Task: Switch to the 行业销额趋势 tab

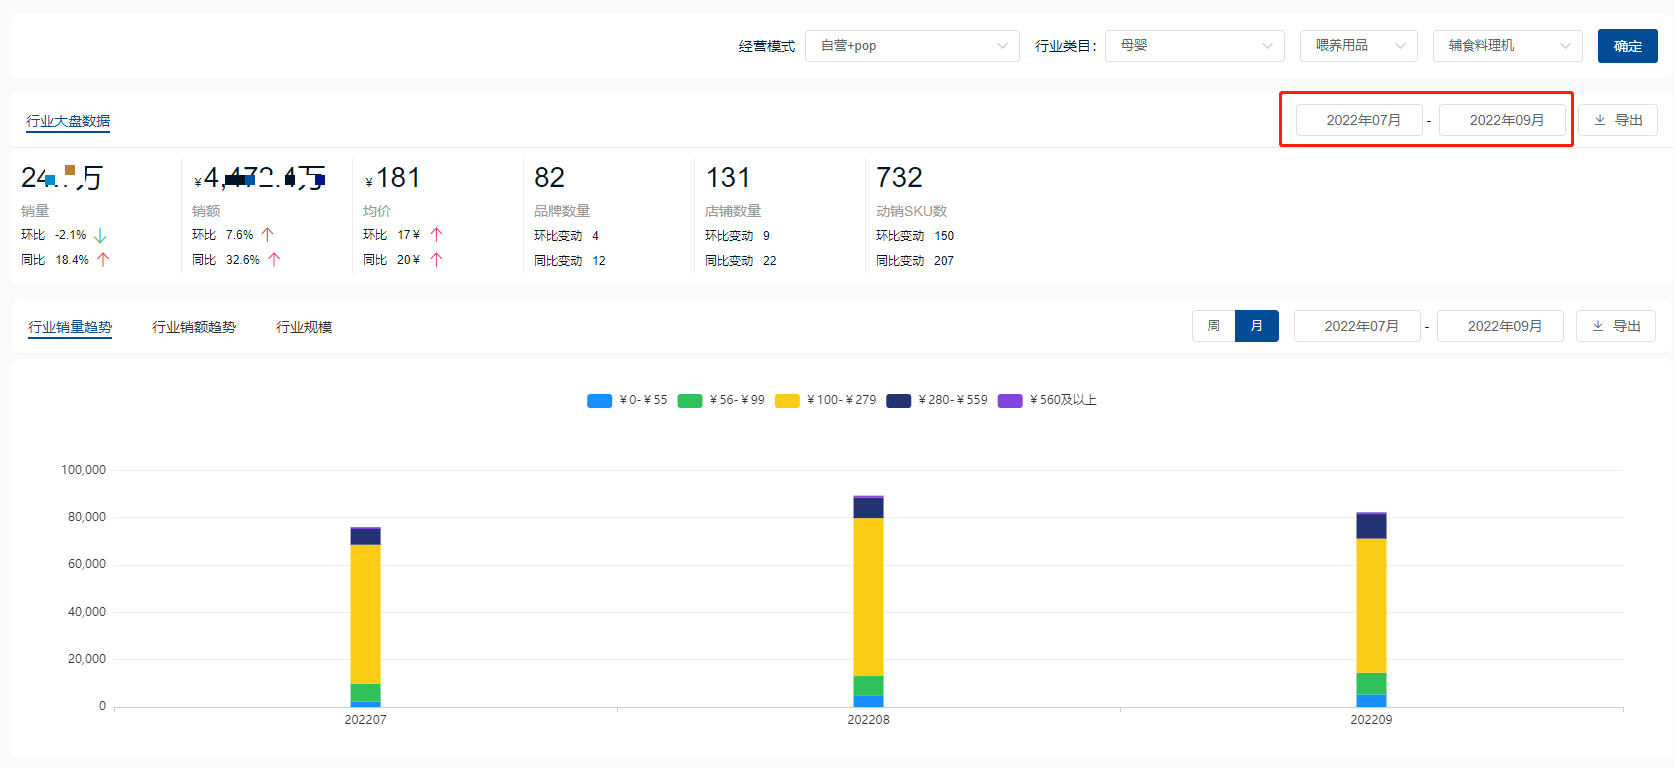Action: [x=194, y=327]
